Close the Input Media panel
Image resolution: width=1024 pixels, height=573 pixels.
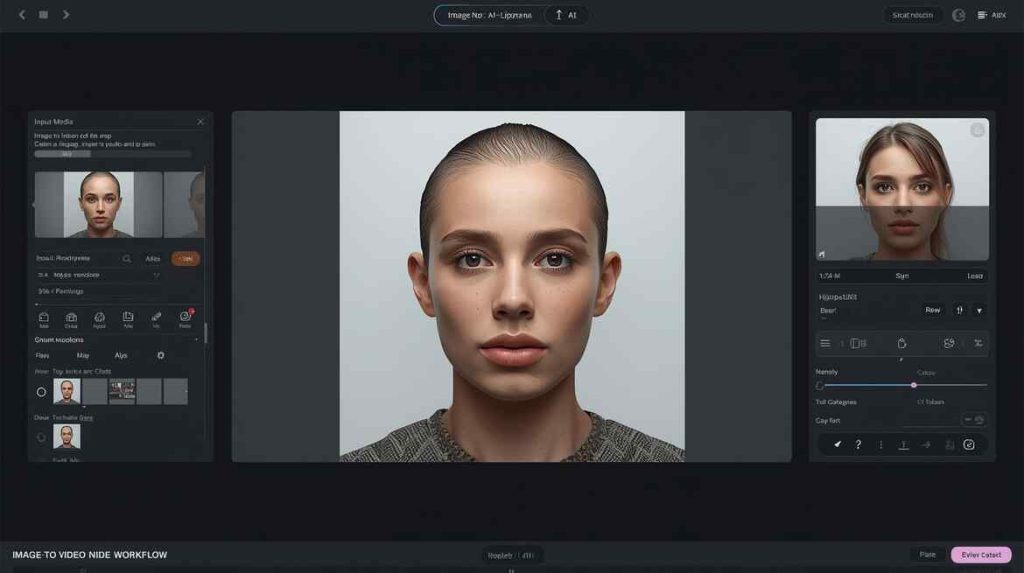pyautogui.click(x=200, y=122)
